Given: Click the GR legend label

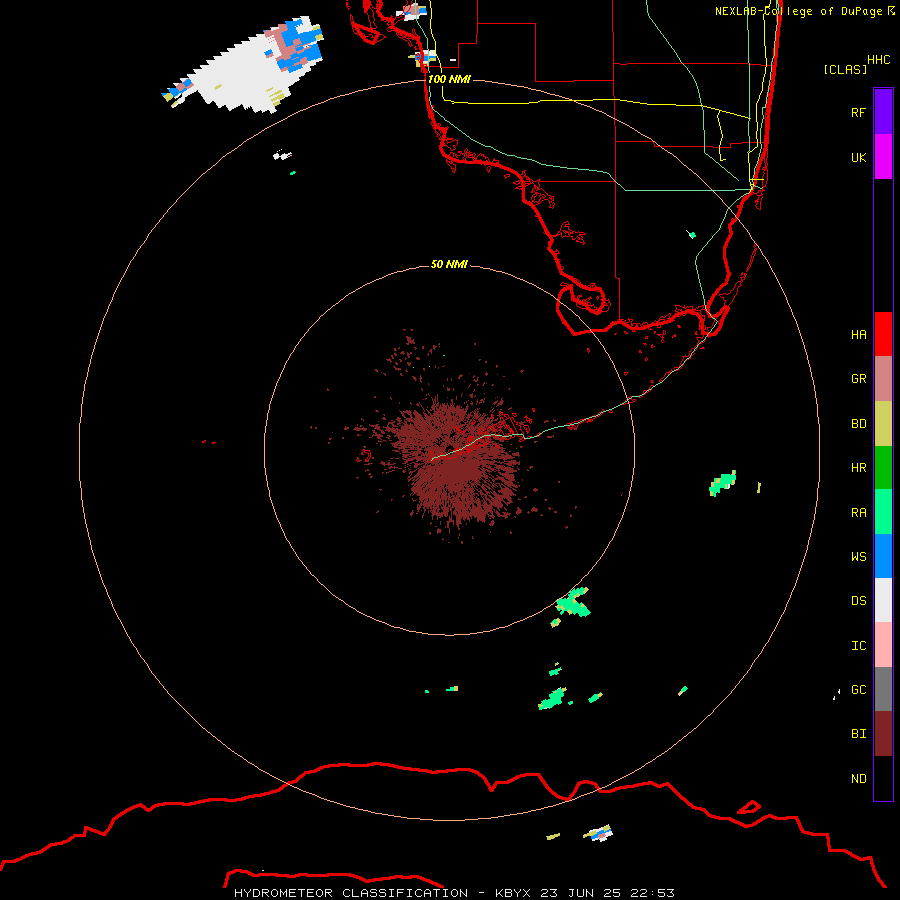Looking at the screenshot, I should (858, 379).
